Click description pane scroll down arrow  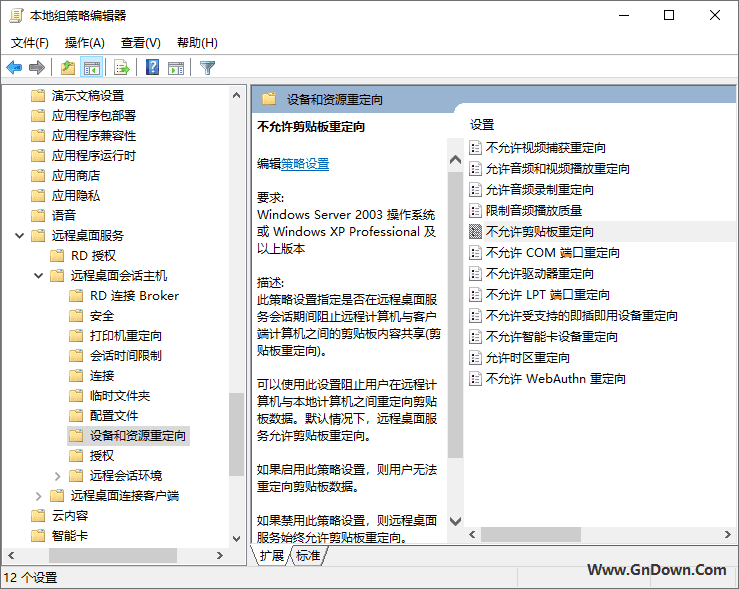[455, 521]
